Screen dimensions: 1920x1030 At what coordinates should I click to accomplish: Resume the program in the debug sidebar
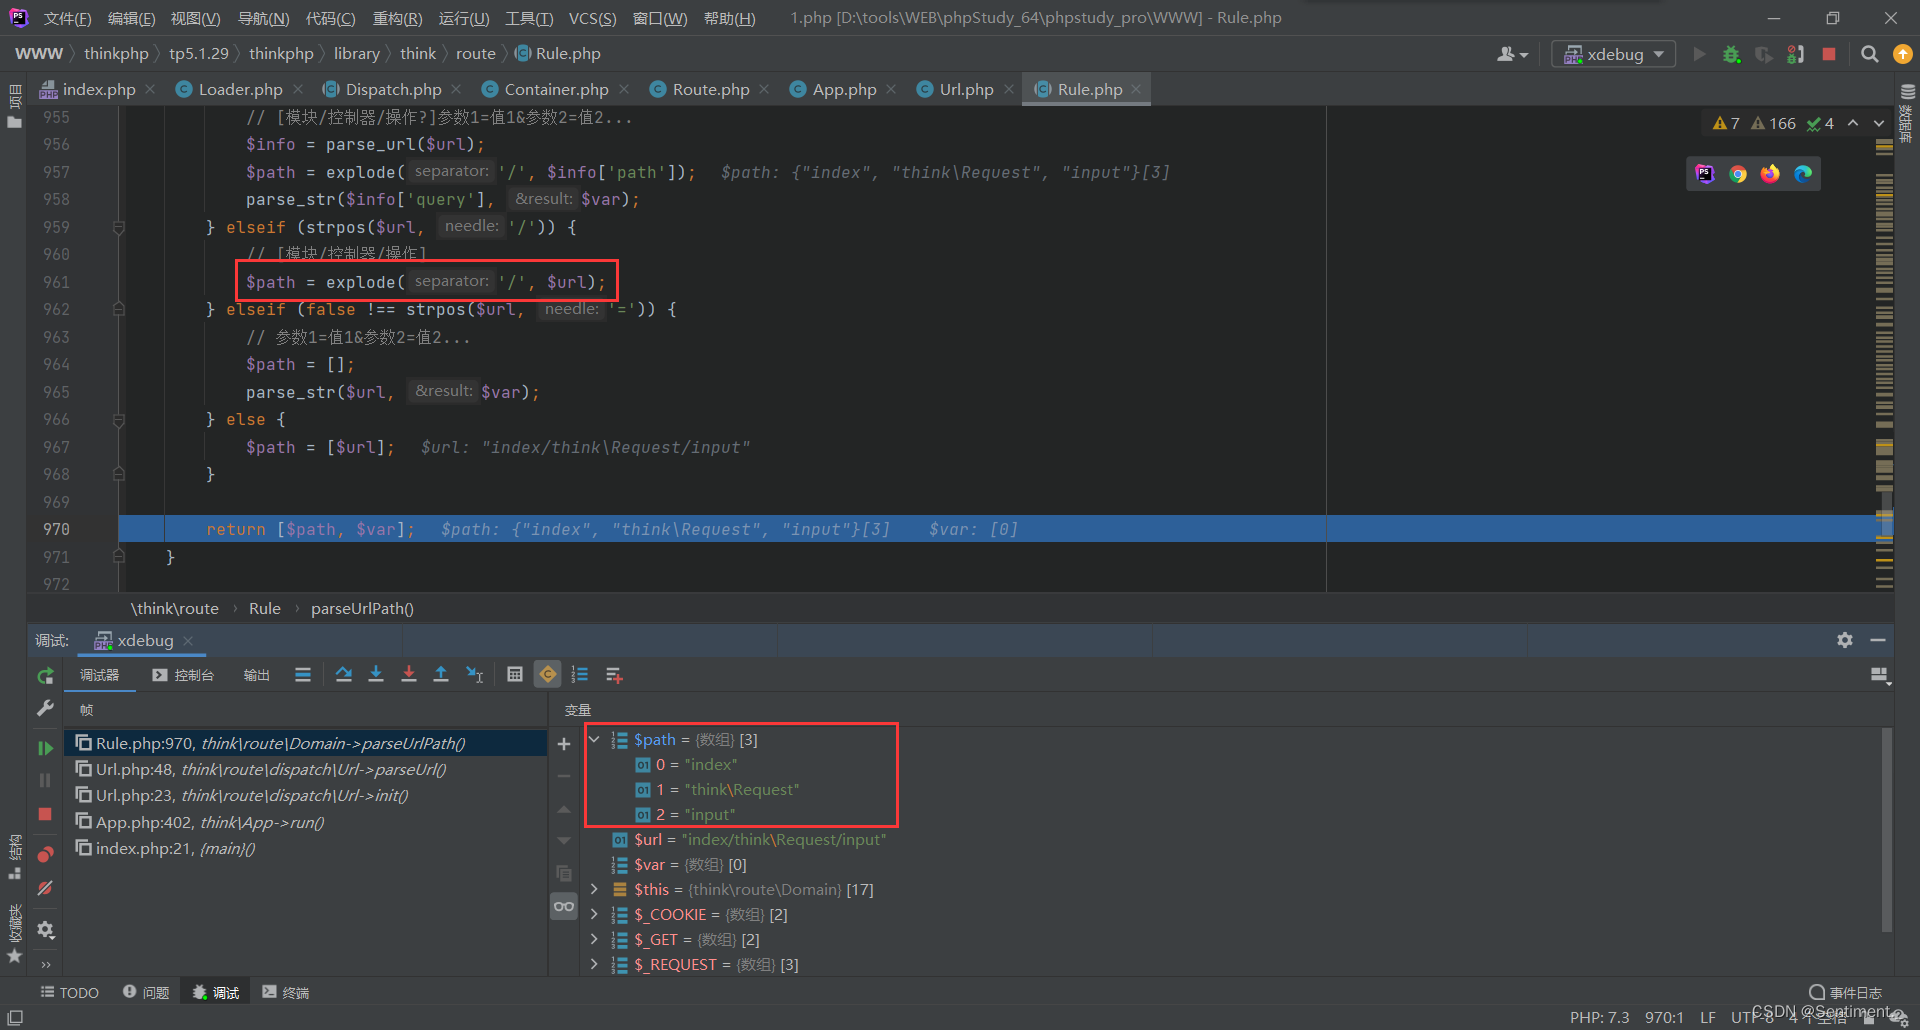[x=45, y=747]
